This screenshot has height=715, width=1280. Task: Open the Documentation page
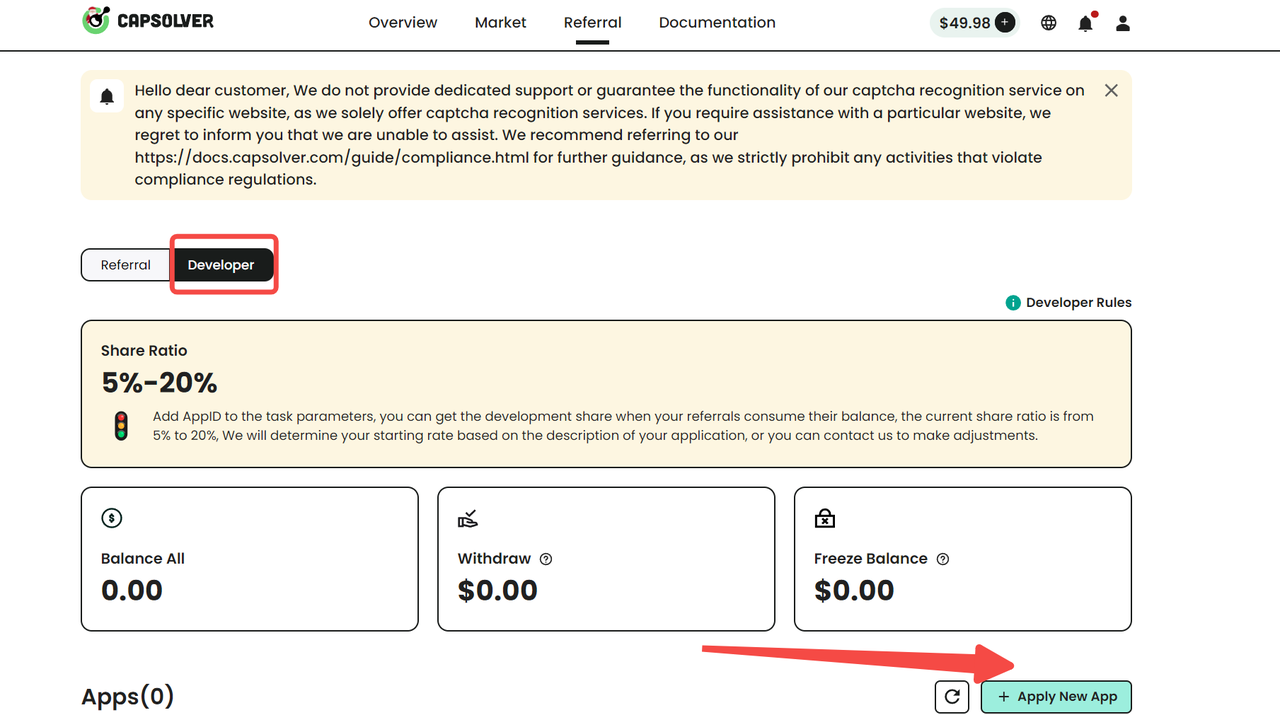(717, 22)
